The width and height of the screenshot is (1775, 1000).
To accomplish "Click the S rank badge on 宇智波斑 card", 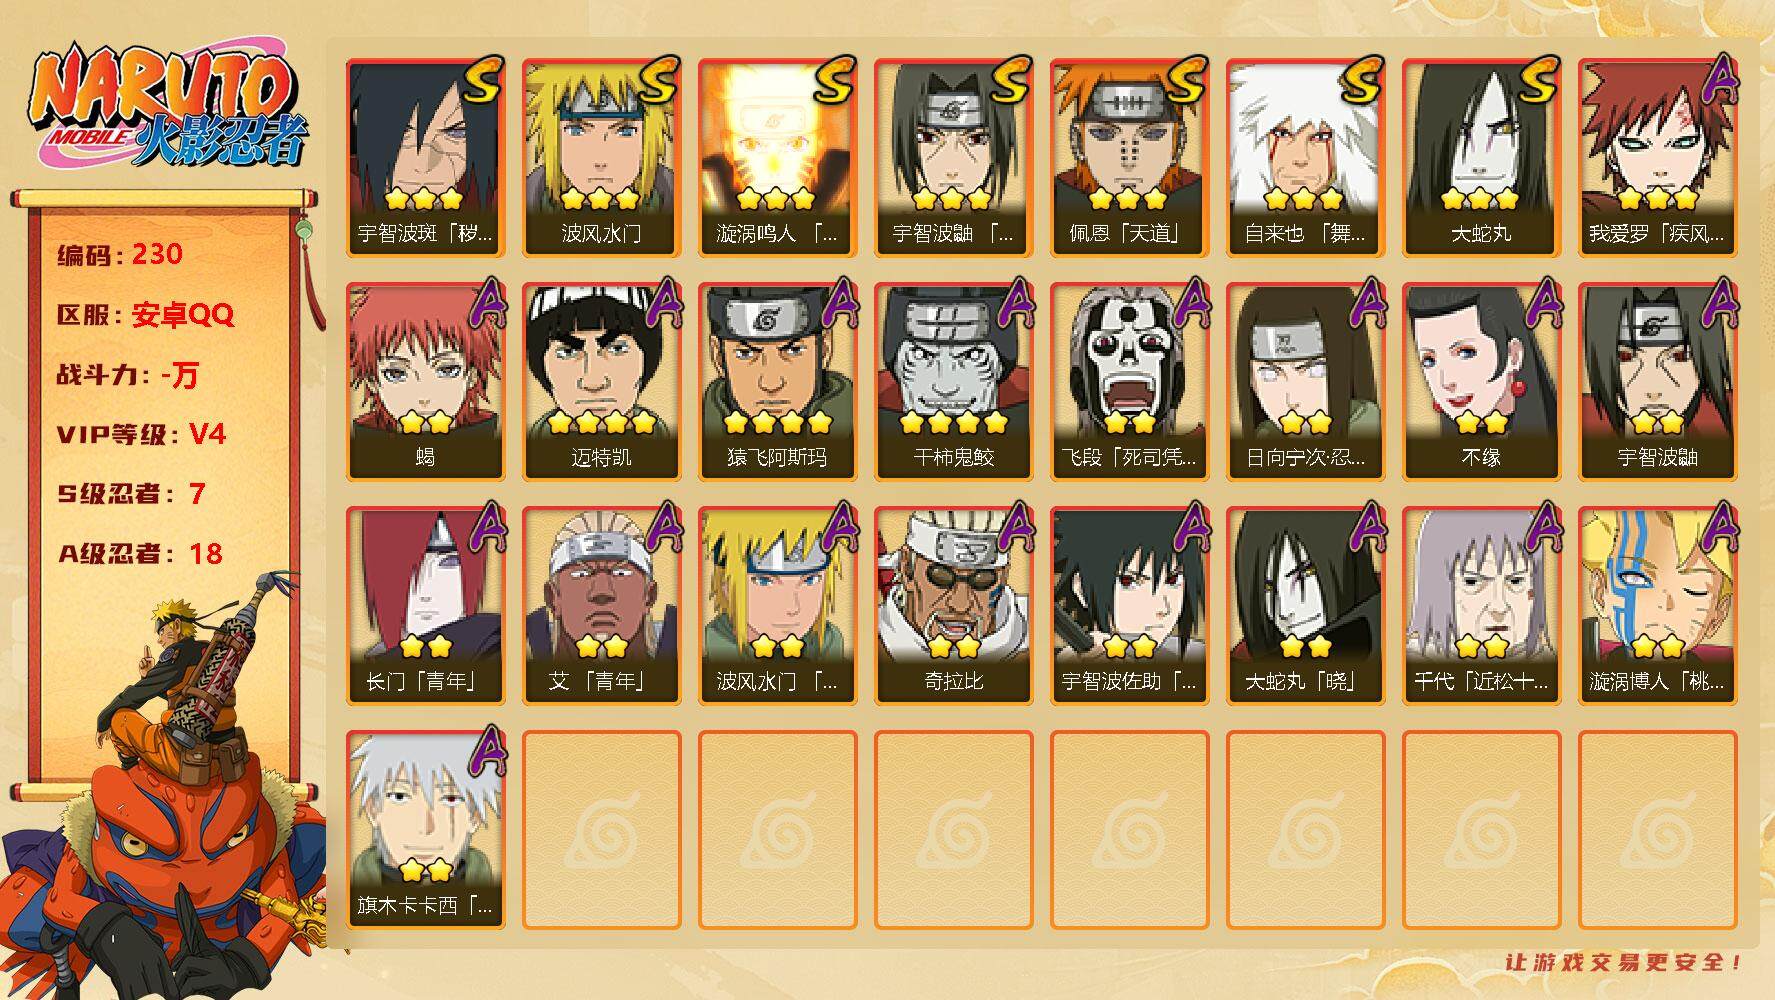I will pos(484,80).
